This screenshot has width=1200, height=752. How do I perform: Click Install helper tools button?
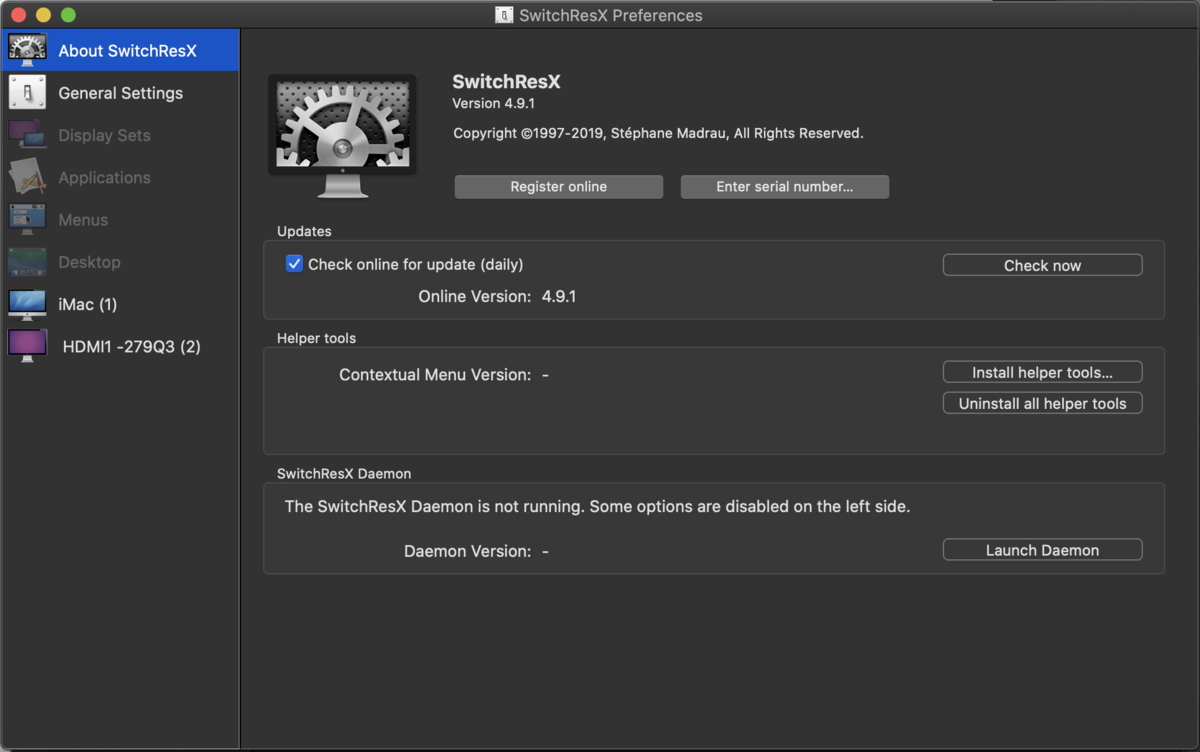(x=1042, y=372)
